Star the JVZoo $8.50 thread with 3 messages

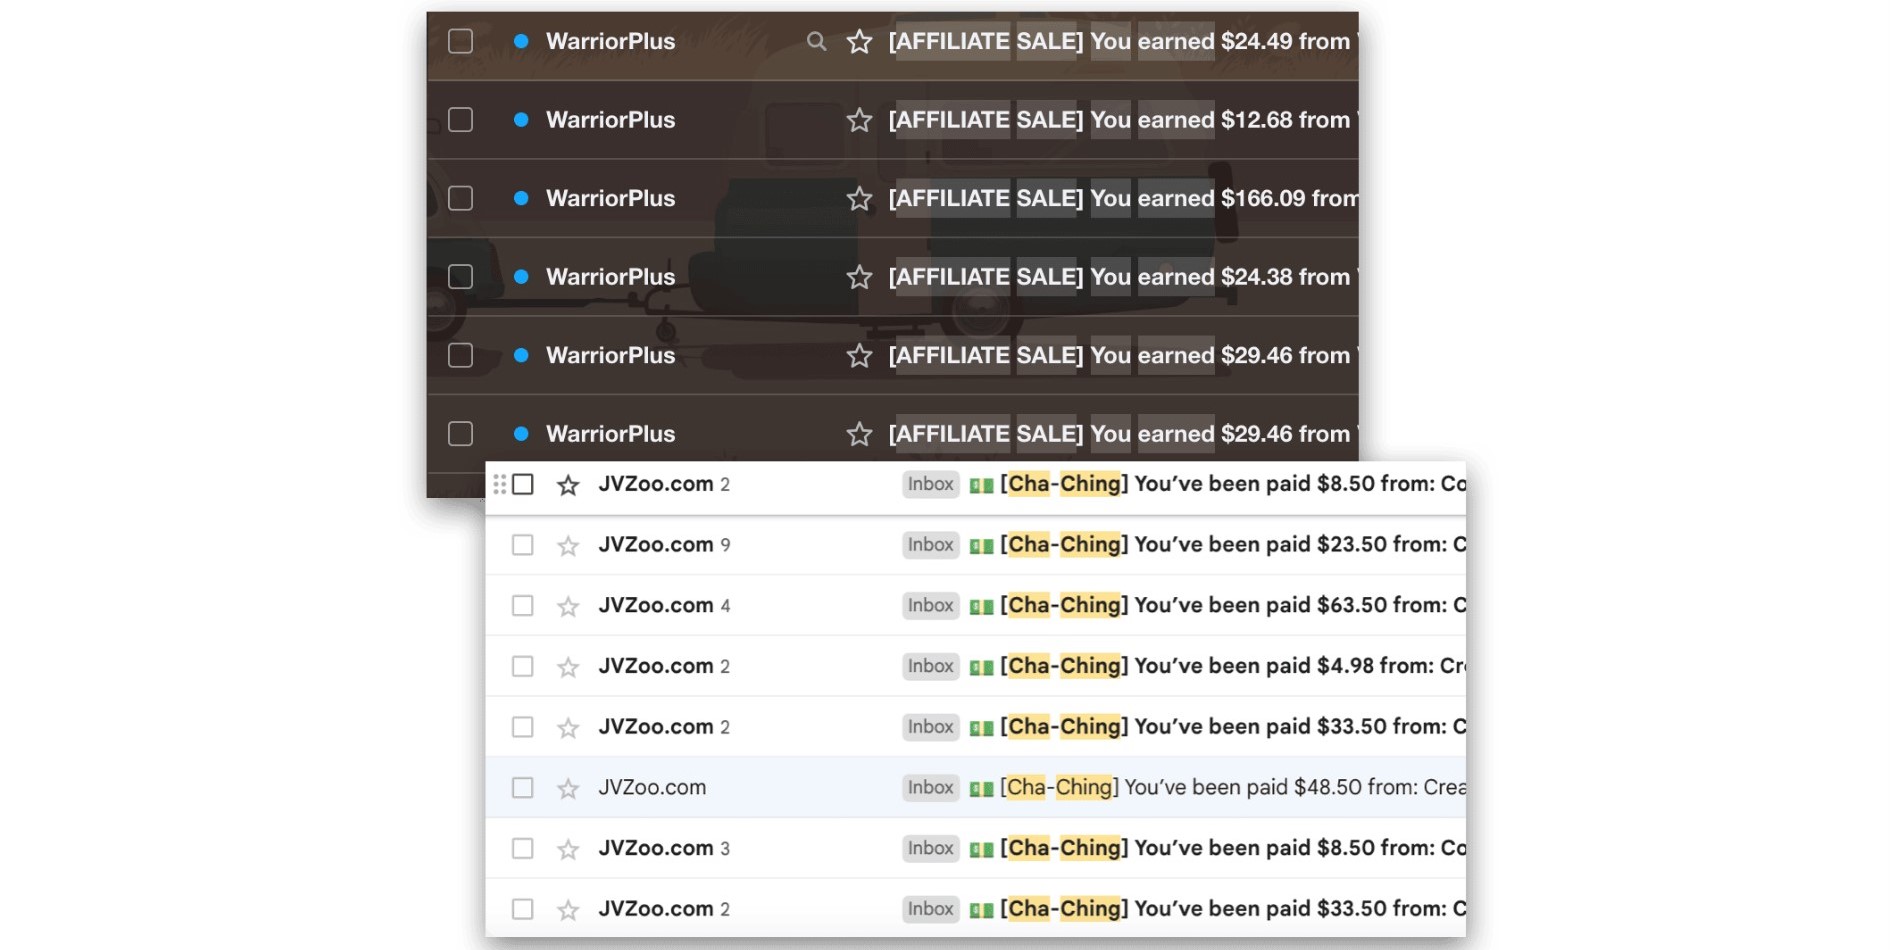click(x=568, y=849)
